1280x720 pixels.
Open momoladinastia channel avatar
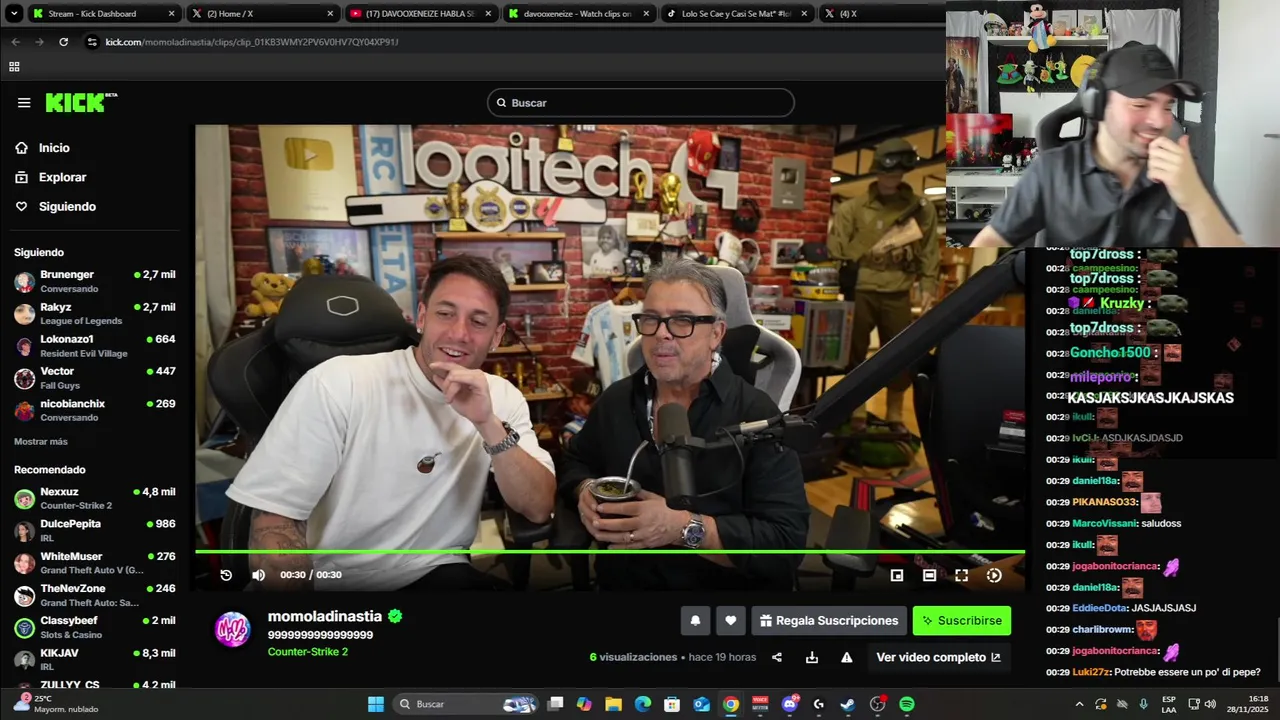coord(233,629)
